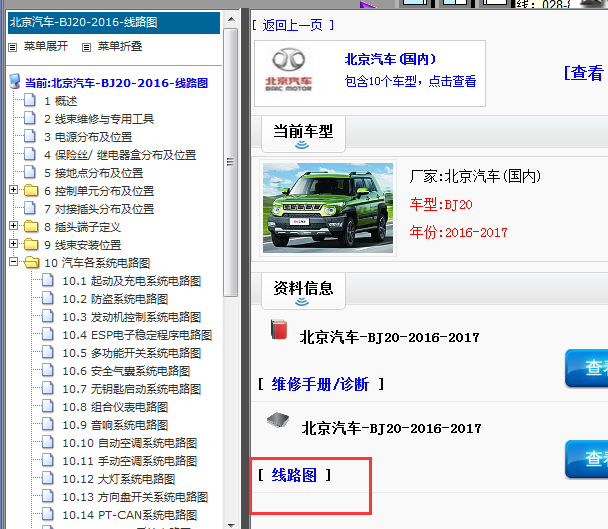Image resolution: width=608 pixels, height=529 pixels.
Task: Click page icon for 10.2 防盗系统电路图
Action: 48,298
